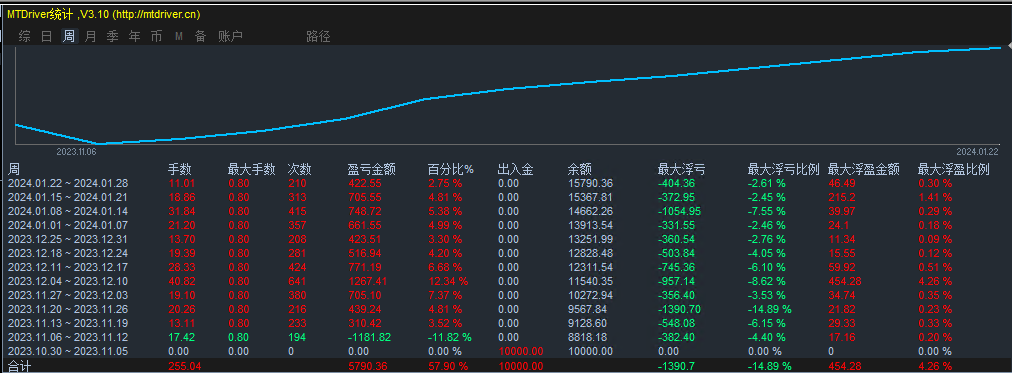
Task: Click the loss amount -1181.82
Action: pos(369,337)
